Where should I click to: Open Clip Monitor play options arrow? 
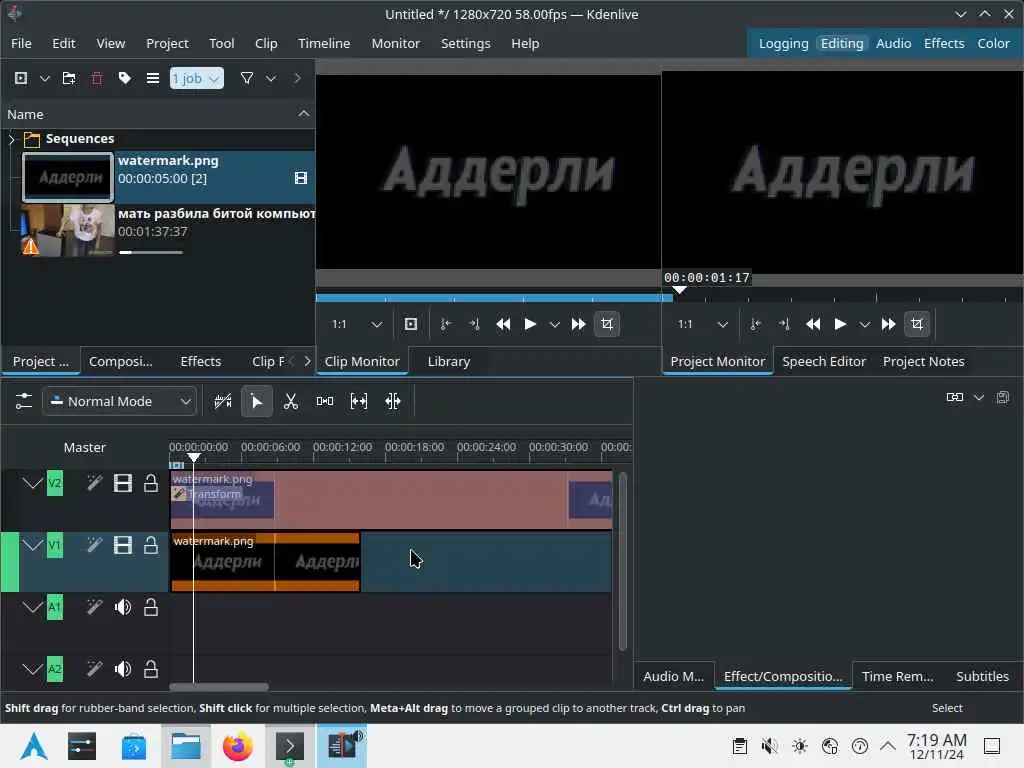click(554, 324)
